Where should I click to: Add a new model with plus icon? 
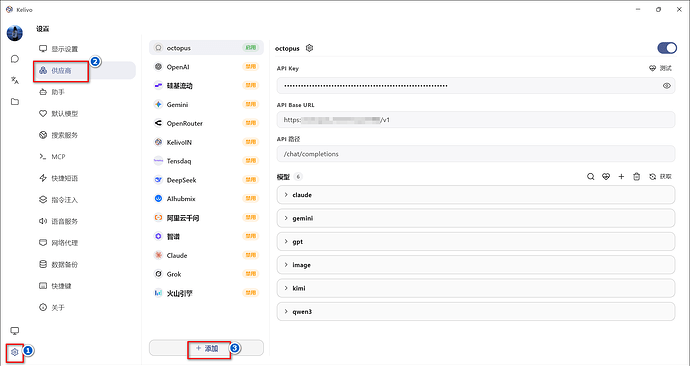621,176
